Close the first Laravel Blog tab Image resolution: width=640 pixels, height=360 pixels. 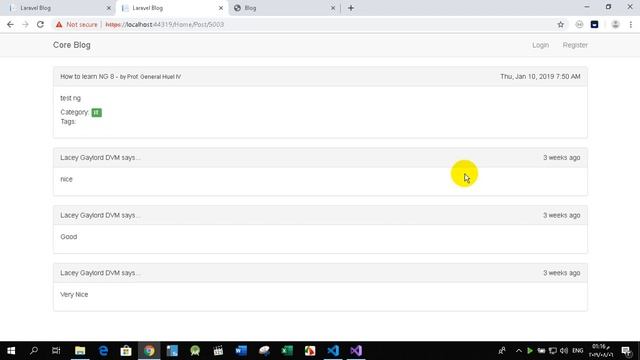coord(109,8)
